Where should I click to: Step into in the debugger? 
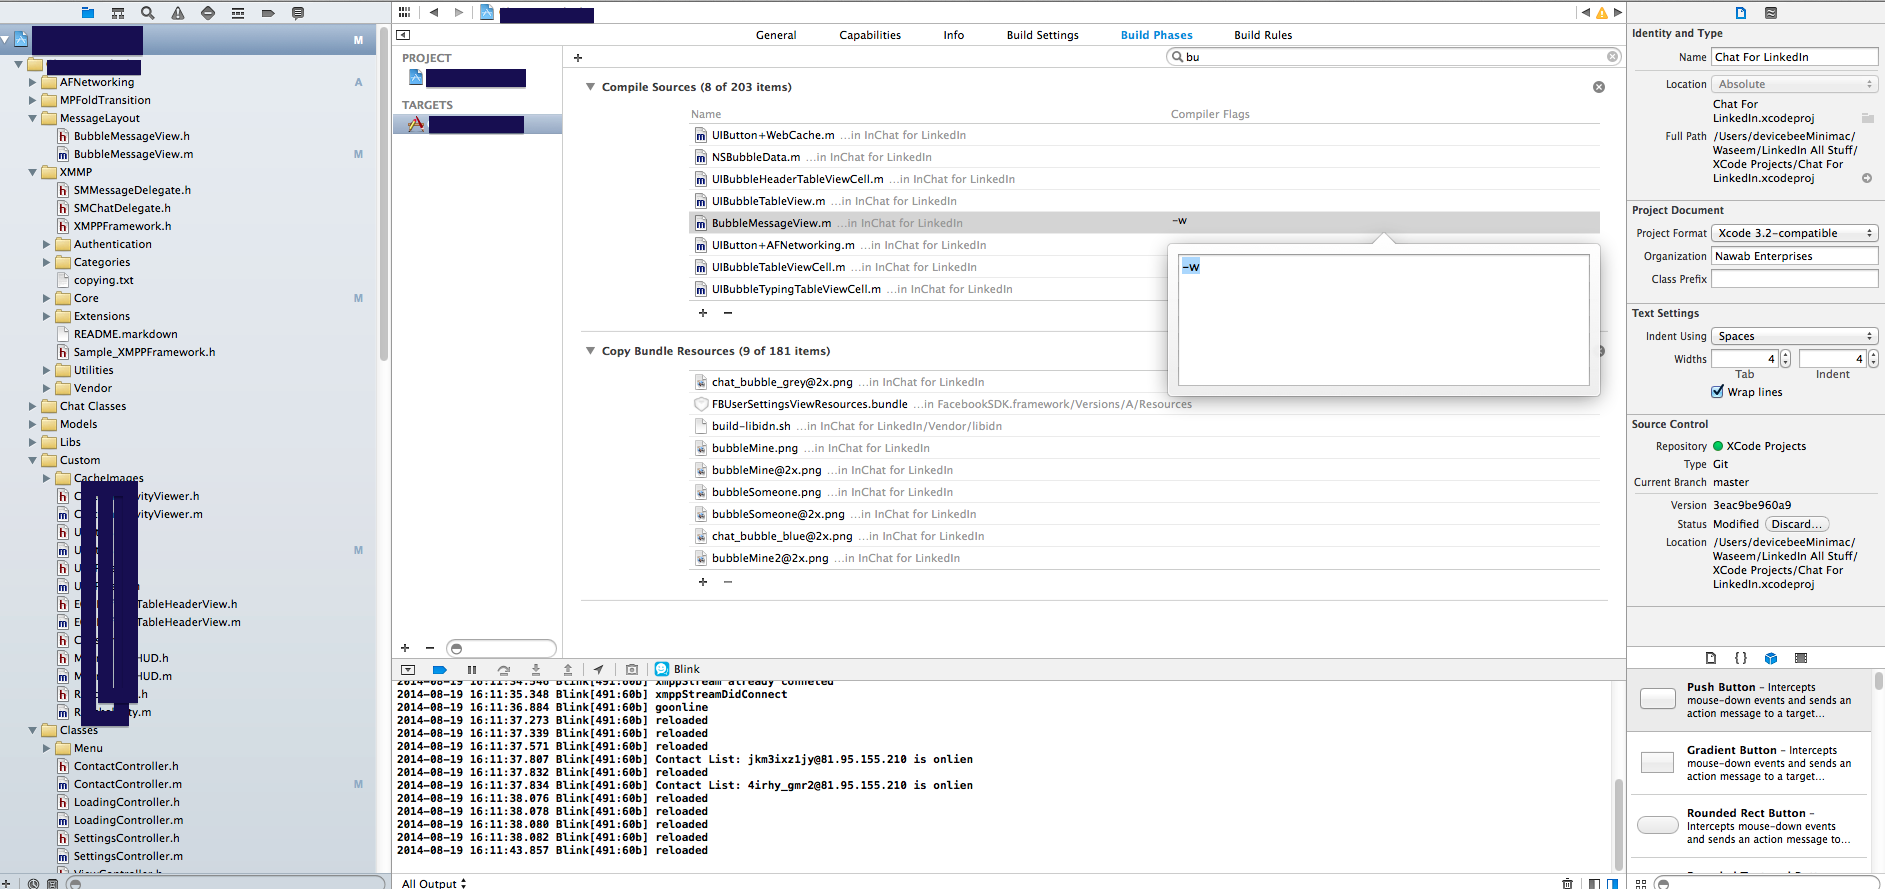[x=536, y=670]
